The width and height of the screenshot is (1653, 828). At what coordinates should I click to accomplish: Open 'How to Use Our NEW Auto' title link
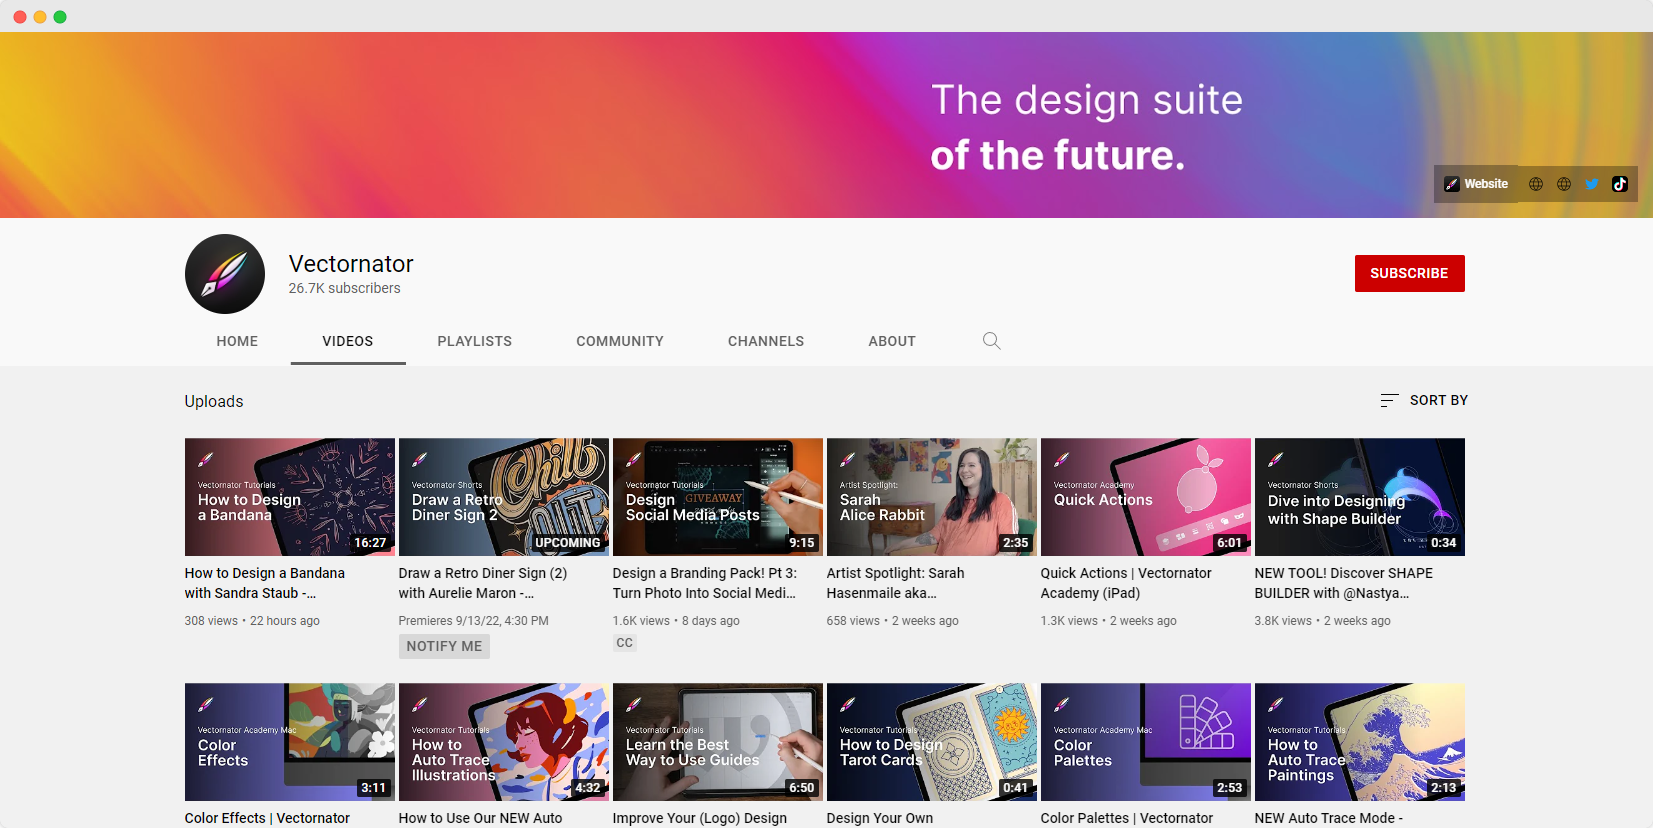tap(481, 818)
